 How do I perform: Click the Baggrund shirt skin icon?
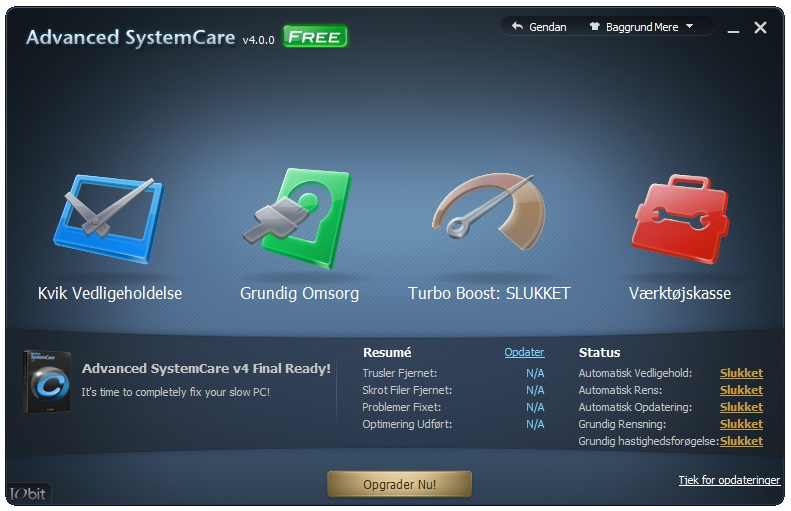pos(595,27)
